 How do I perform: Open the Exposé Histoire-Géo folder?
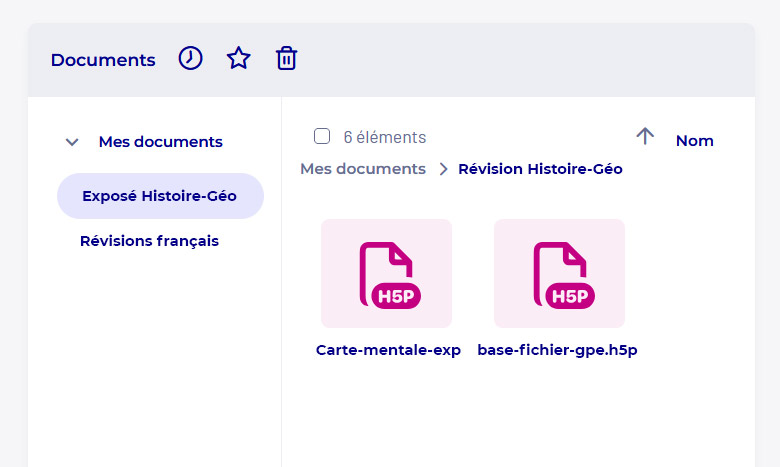tap(160, 196)
